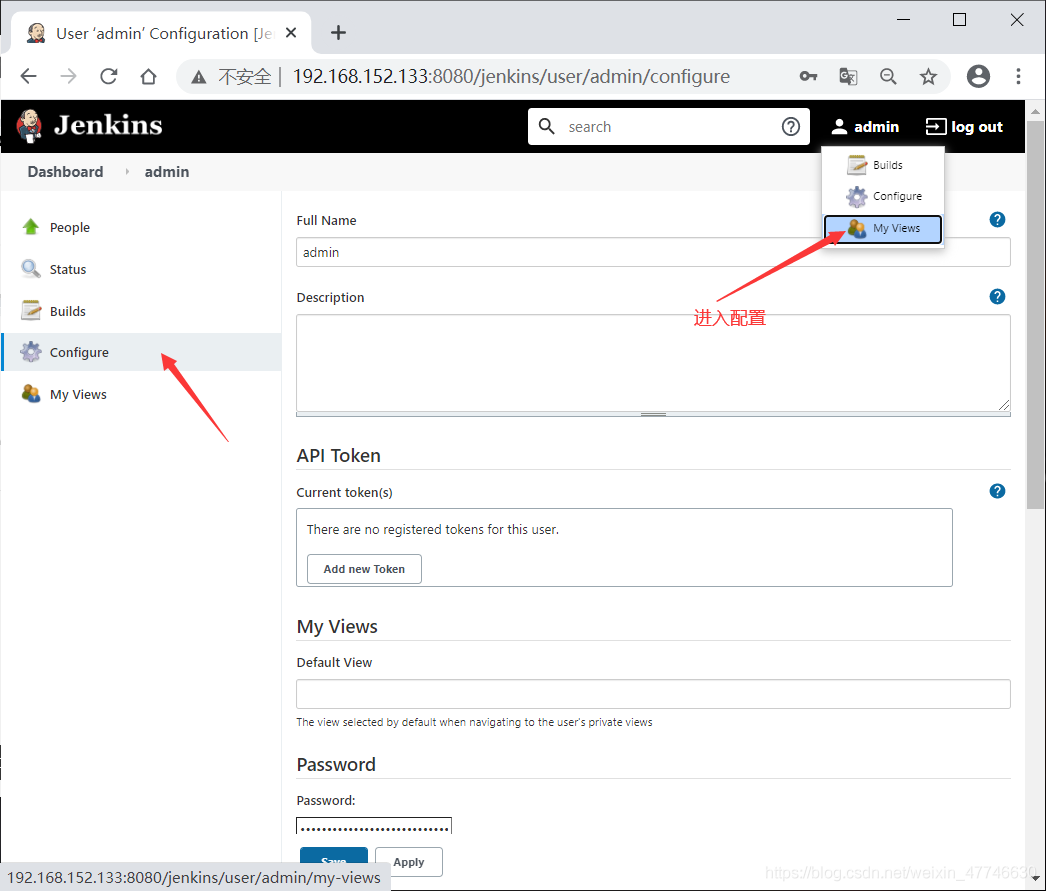
Task: Click into the Description textarea
Action: [653, 363]
